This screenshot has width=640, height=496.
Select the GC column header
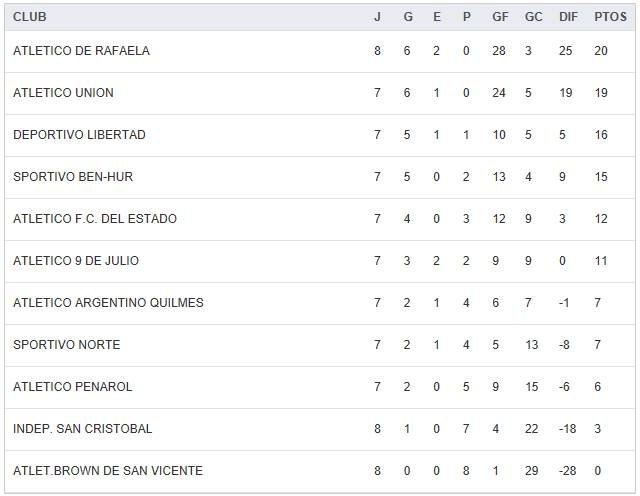click(x=534, y=17)
